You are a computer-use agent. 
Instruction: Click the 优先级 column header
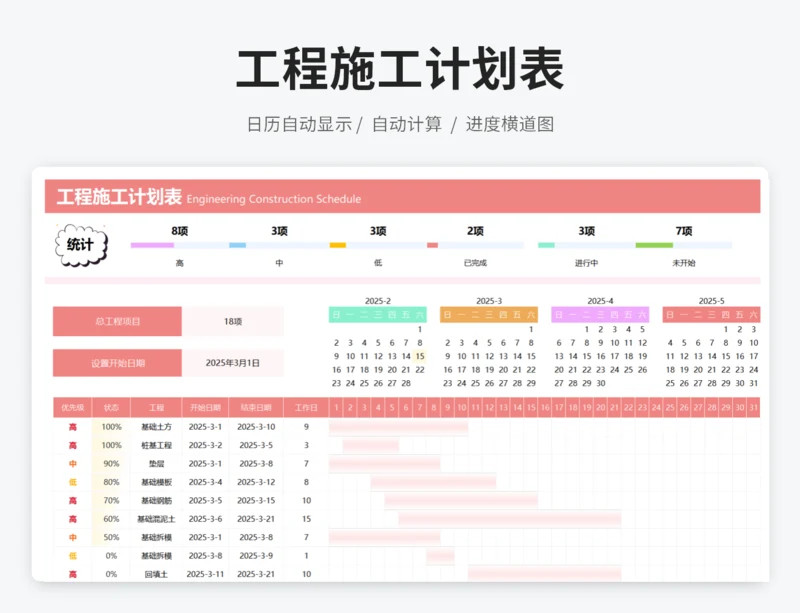[x=72, y=407]
